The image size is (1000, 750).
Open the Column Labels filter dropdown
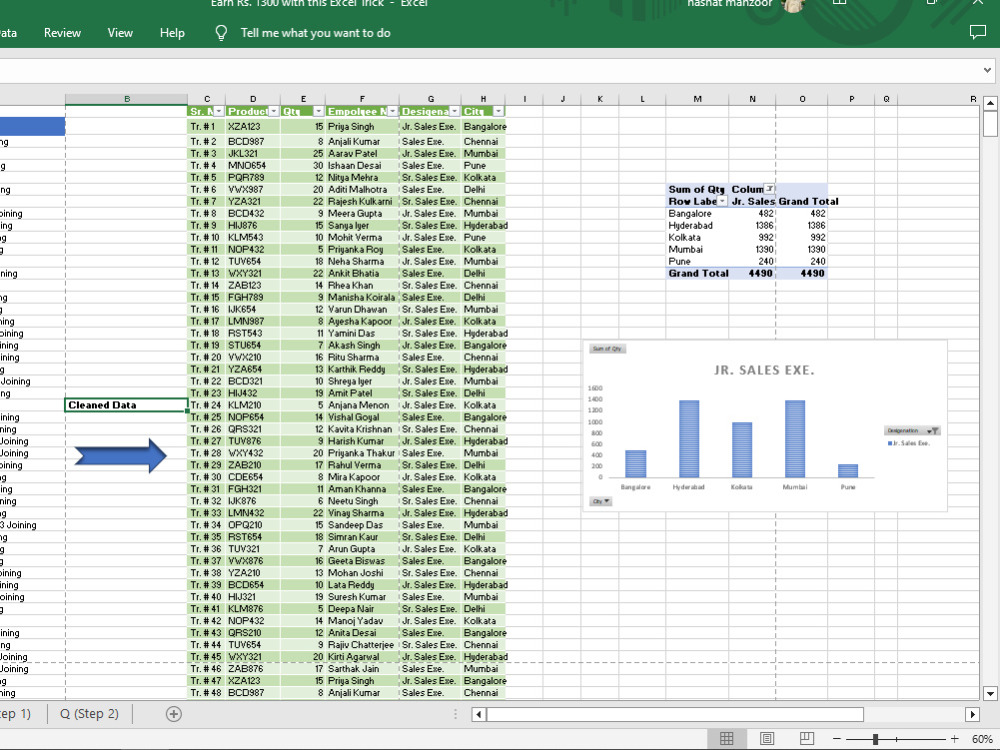click(769, 188)
